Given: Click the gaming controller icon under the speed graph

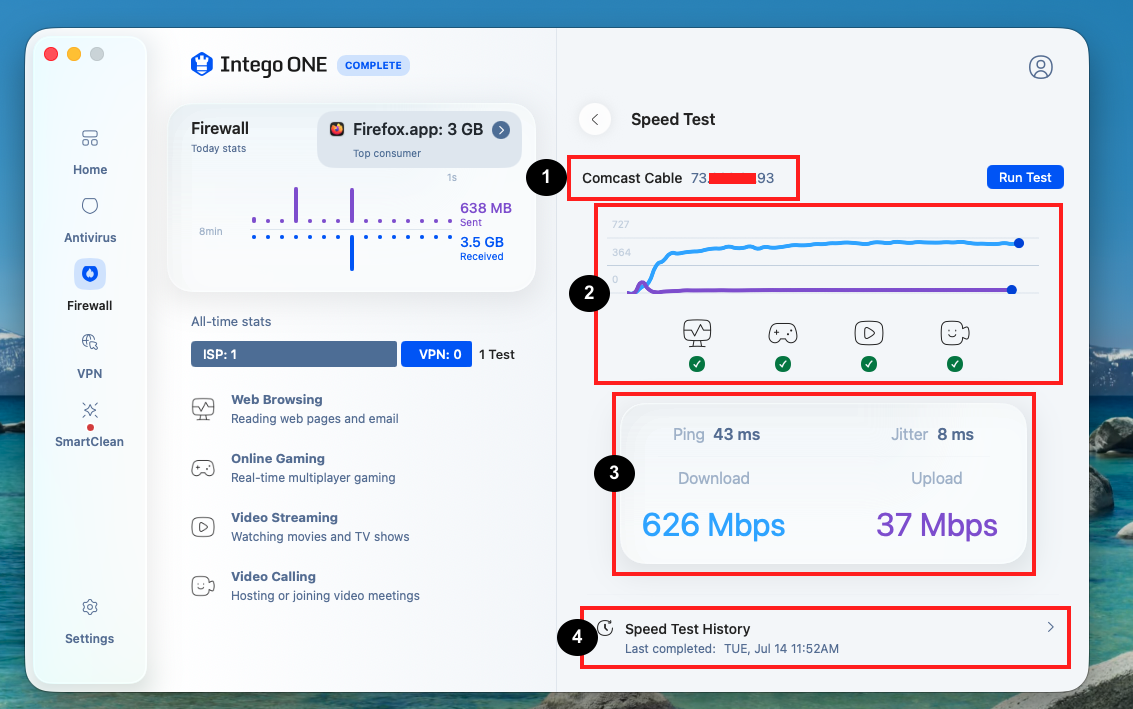Looking at the screenshot, I should coord(783,333).
